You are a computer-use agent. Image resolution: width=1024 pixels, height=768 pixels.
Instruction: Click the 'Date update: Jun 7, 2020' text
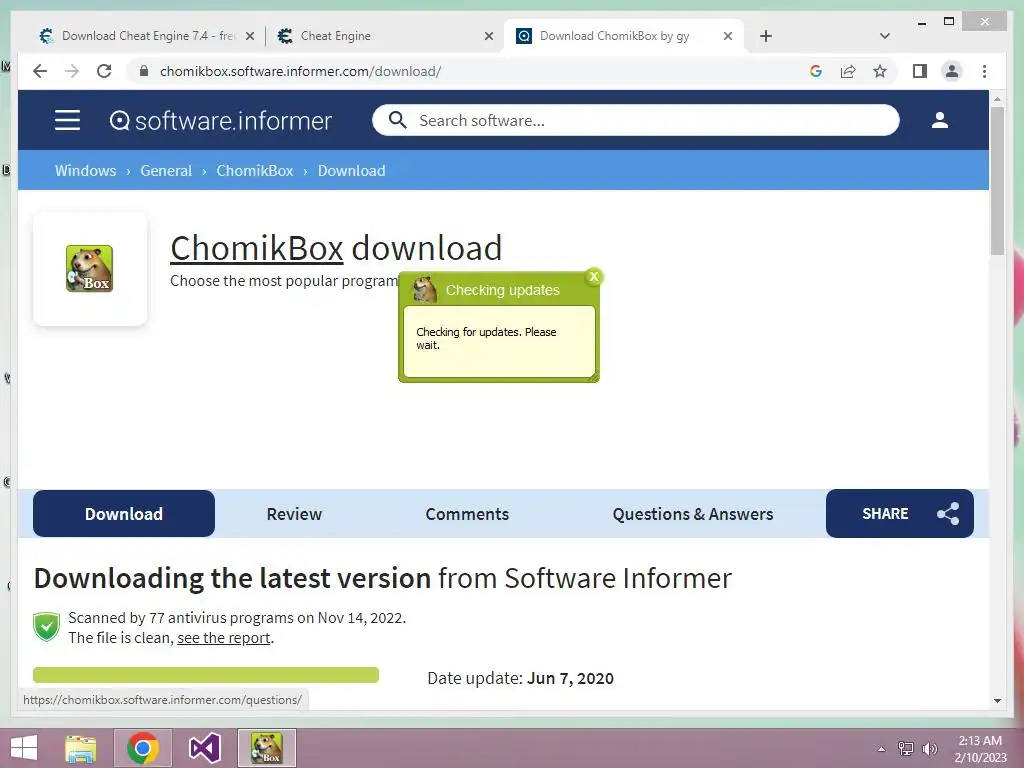point(520,678)
